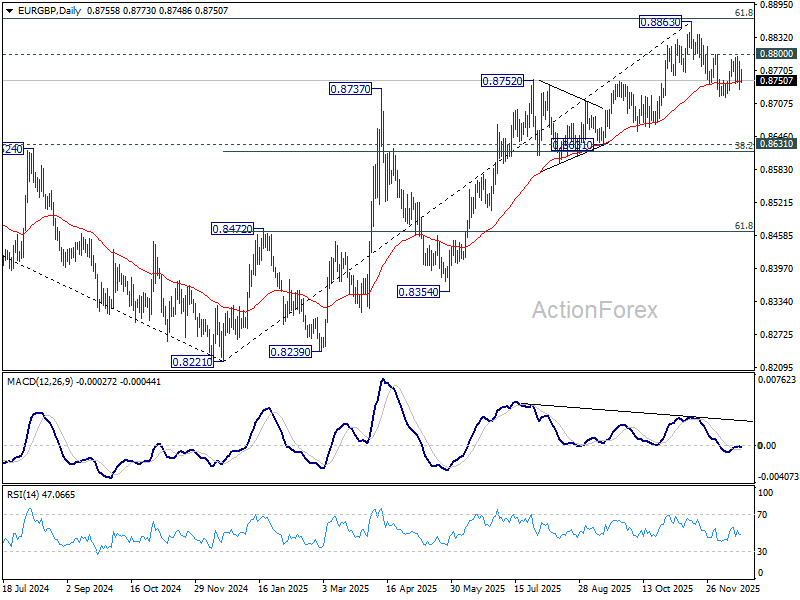Select the EURGBP,Daily chart title
The width and height of the screenshot is (800, 600).
click(x=49, y=10)
